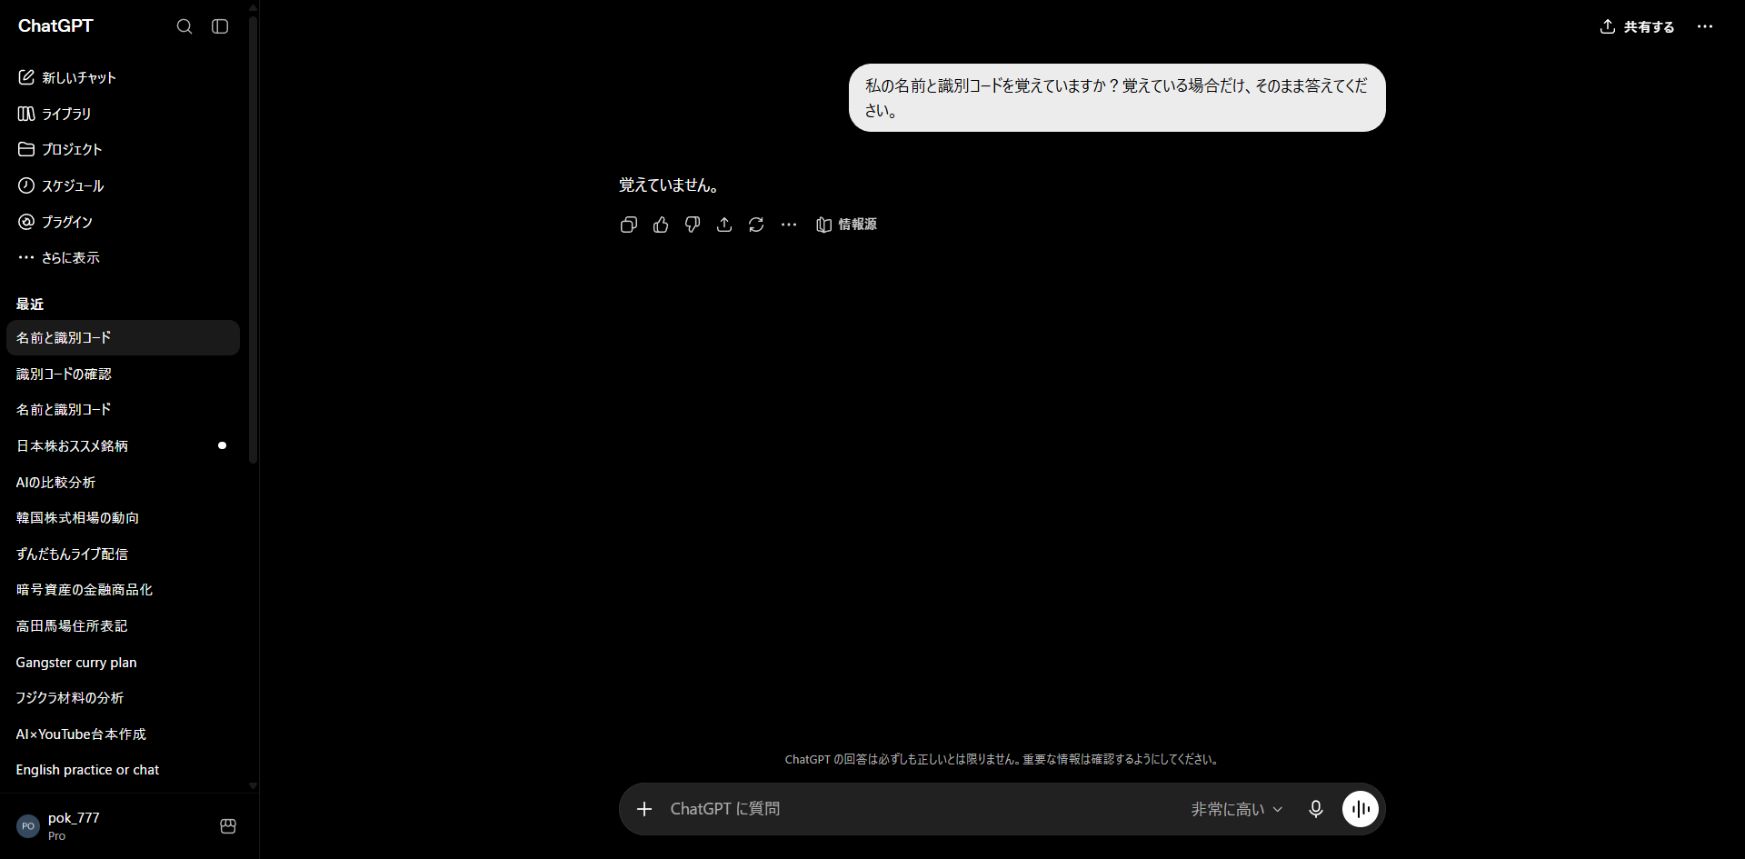This screenshot has height=859, width=1745.
Task: Open the フジクラ材料の分析 chat
Action: coord(123,698)
